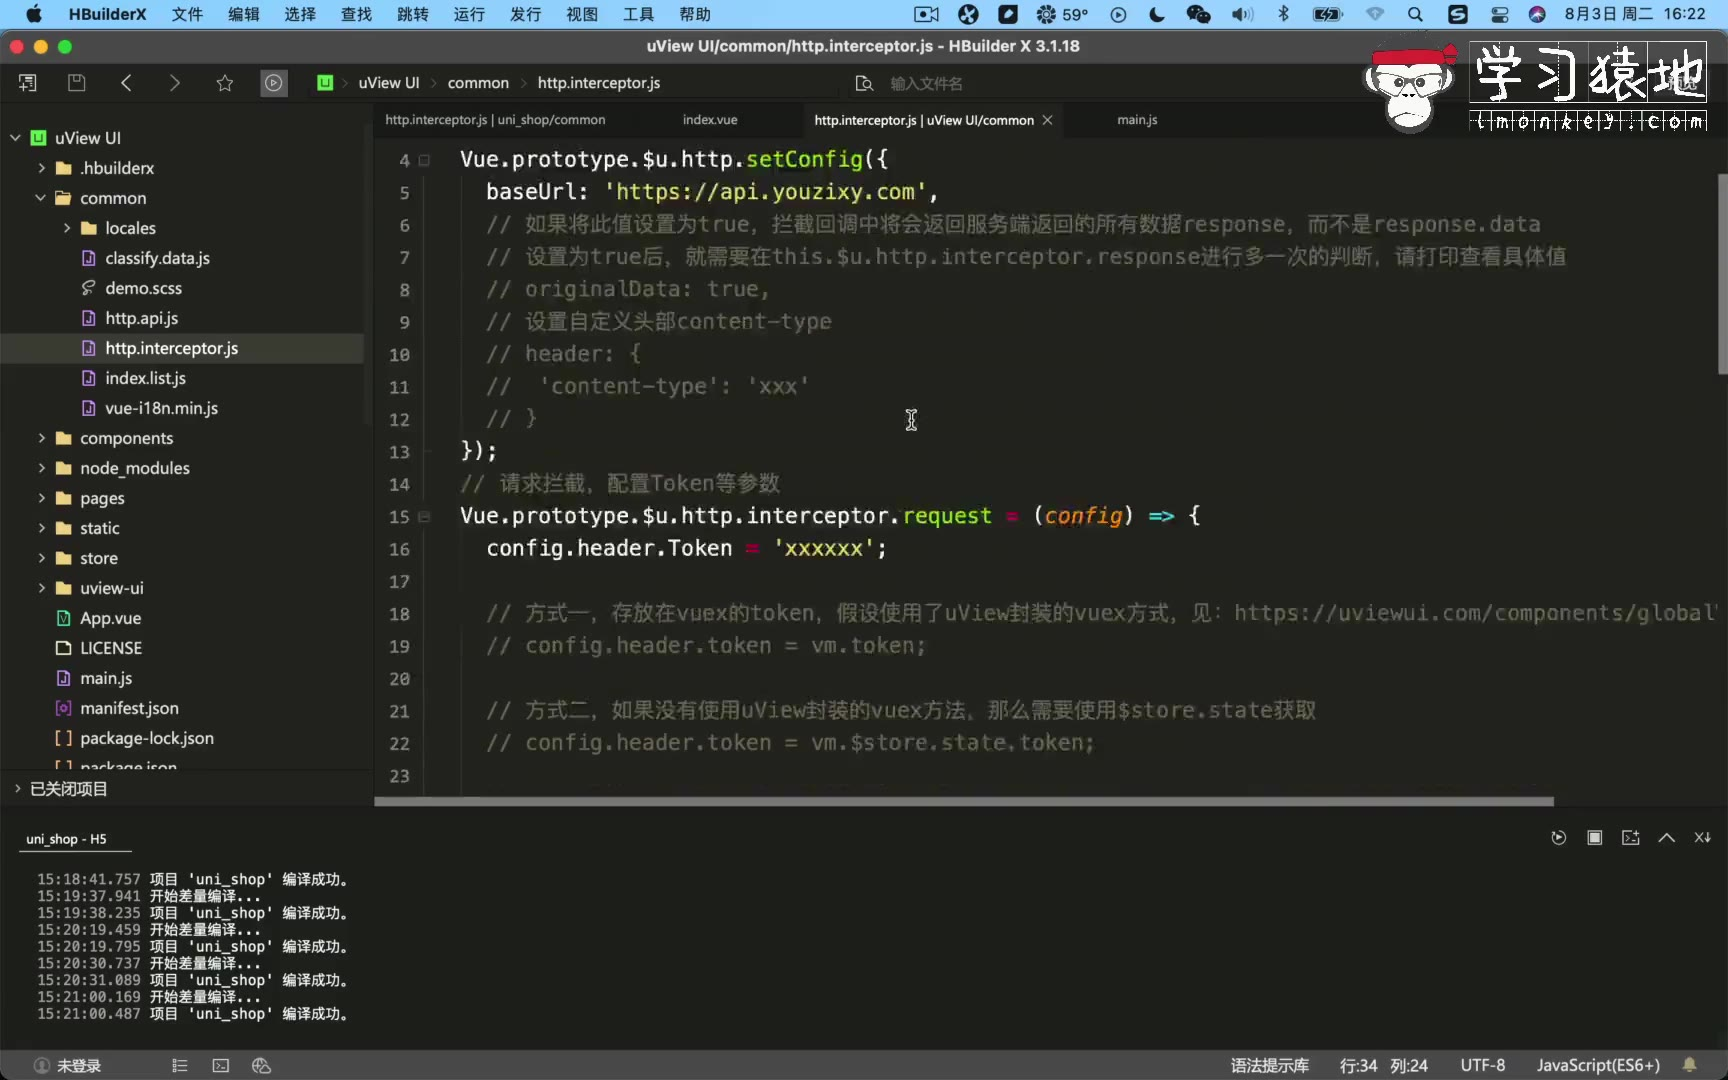The height and width of the screenshot is (1080, 1728).
Task: Go forward with the right arrow icon
Action: click(175, 83)
